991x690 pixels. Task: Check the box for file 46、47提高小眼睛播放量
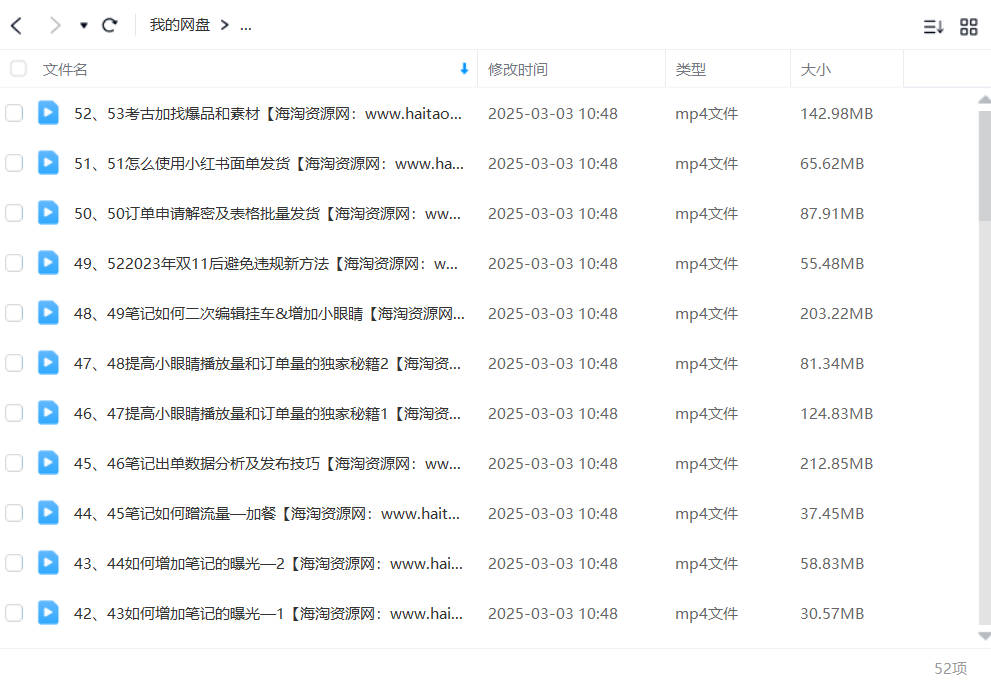(x=14, y=413)
